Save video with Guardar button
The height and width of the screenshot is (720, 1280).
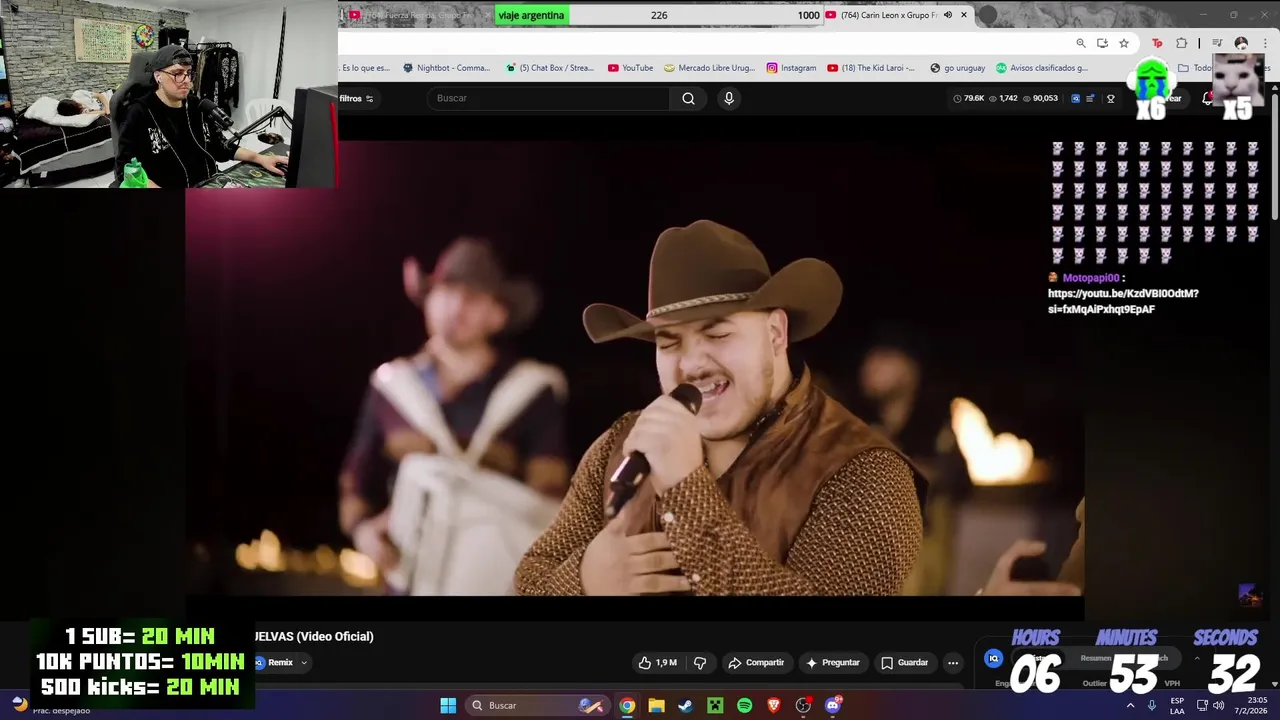[905, 662]
